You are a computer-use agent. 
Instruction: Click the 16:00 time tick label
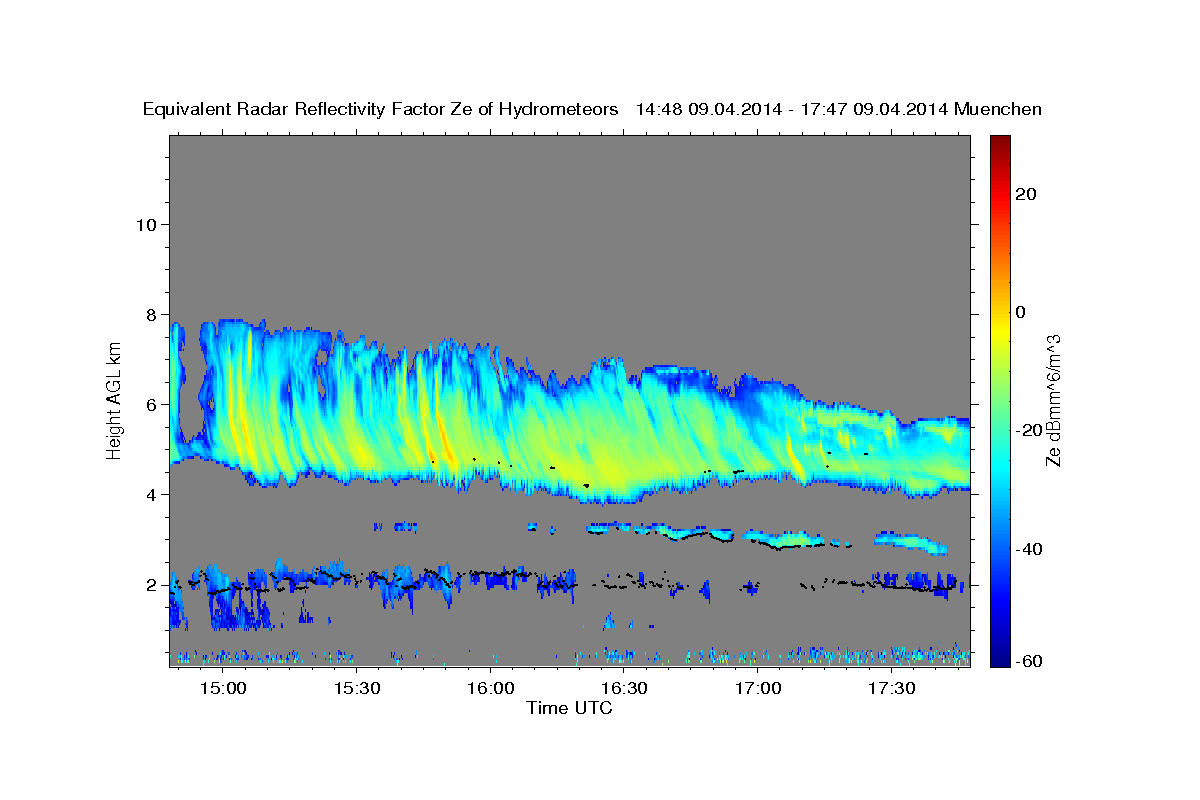click(490, 688)
